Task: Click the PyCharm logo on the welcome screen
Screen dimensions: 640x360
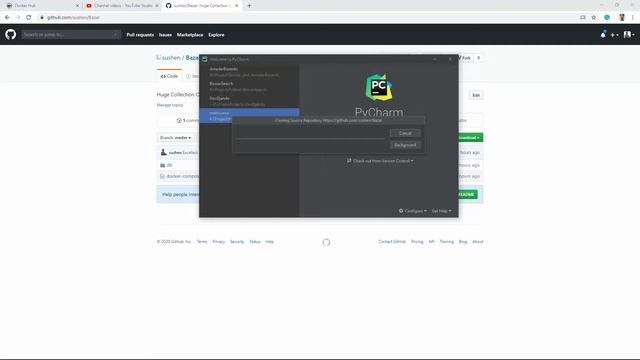Action: (379, 87)
